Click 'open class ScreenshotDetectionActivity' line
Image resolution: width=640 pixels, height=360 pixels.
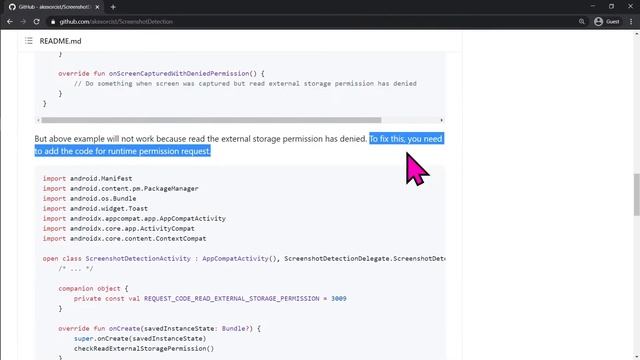(x=244, y=258)
